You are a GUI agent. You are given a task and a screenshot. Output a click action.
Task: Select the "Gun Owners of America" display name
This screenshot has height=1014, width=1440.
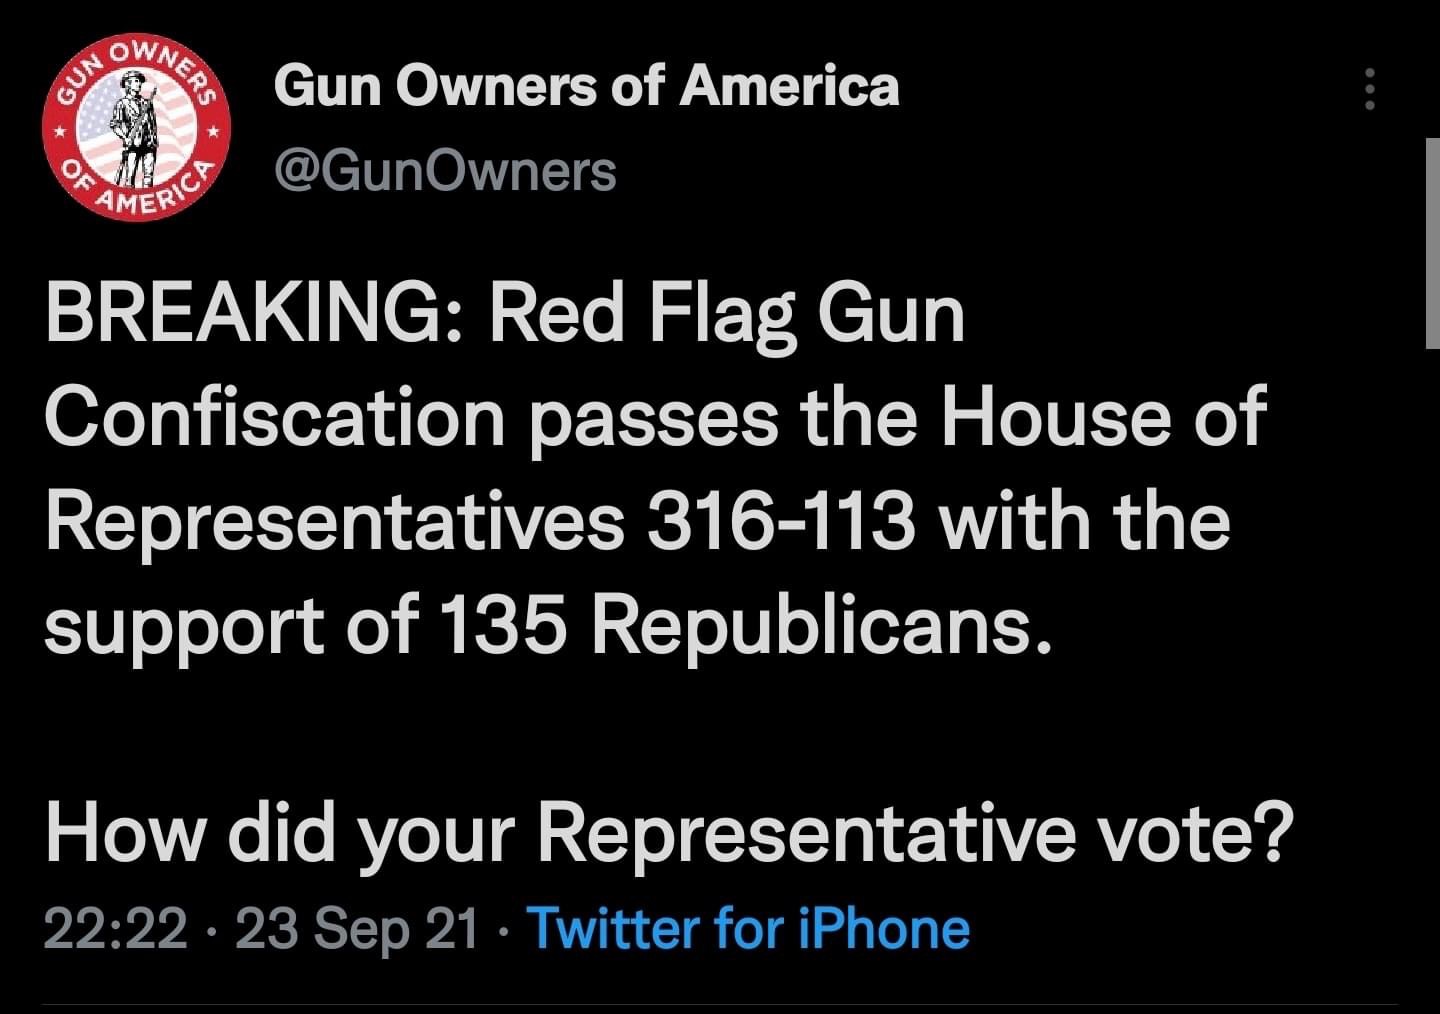587,86
